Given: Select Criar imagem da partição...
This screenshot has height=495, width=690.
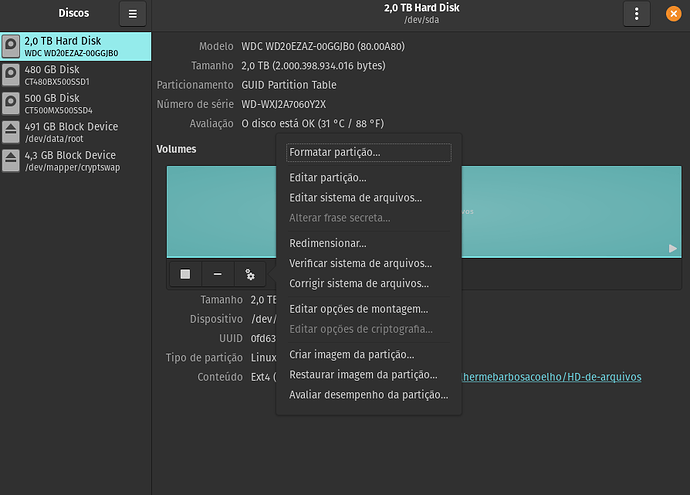Looking at the screenshot, I should (369, 355).
